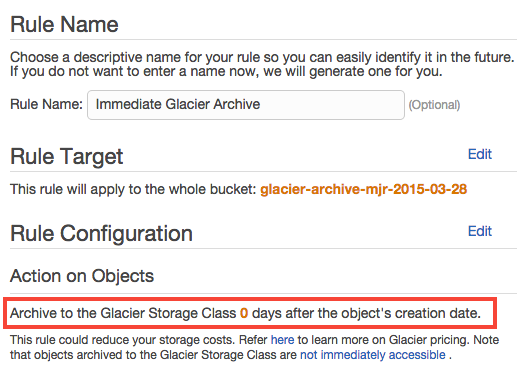The width and height of the screenshot is (529, 377).
Task: Click the "If you do not want to enter a name" line
Action: click(x=226, y=72)
